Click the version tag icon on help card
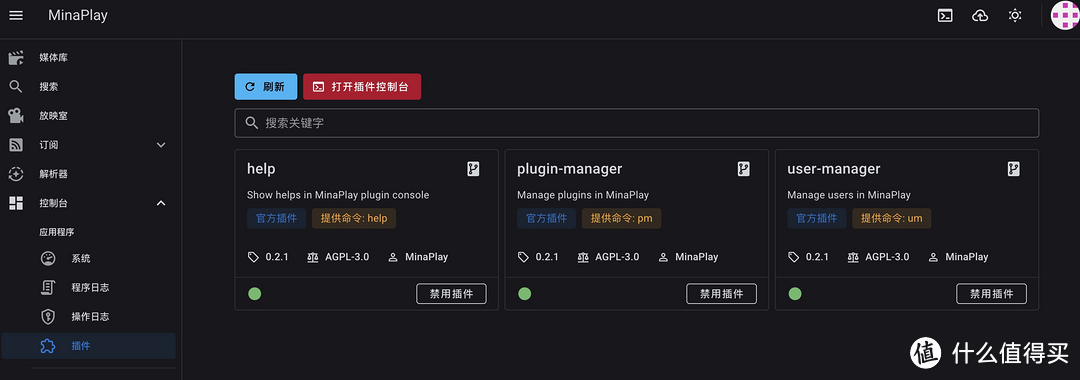 253,257
